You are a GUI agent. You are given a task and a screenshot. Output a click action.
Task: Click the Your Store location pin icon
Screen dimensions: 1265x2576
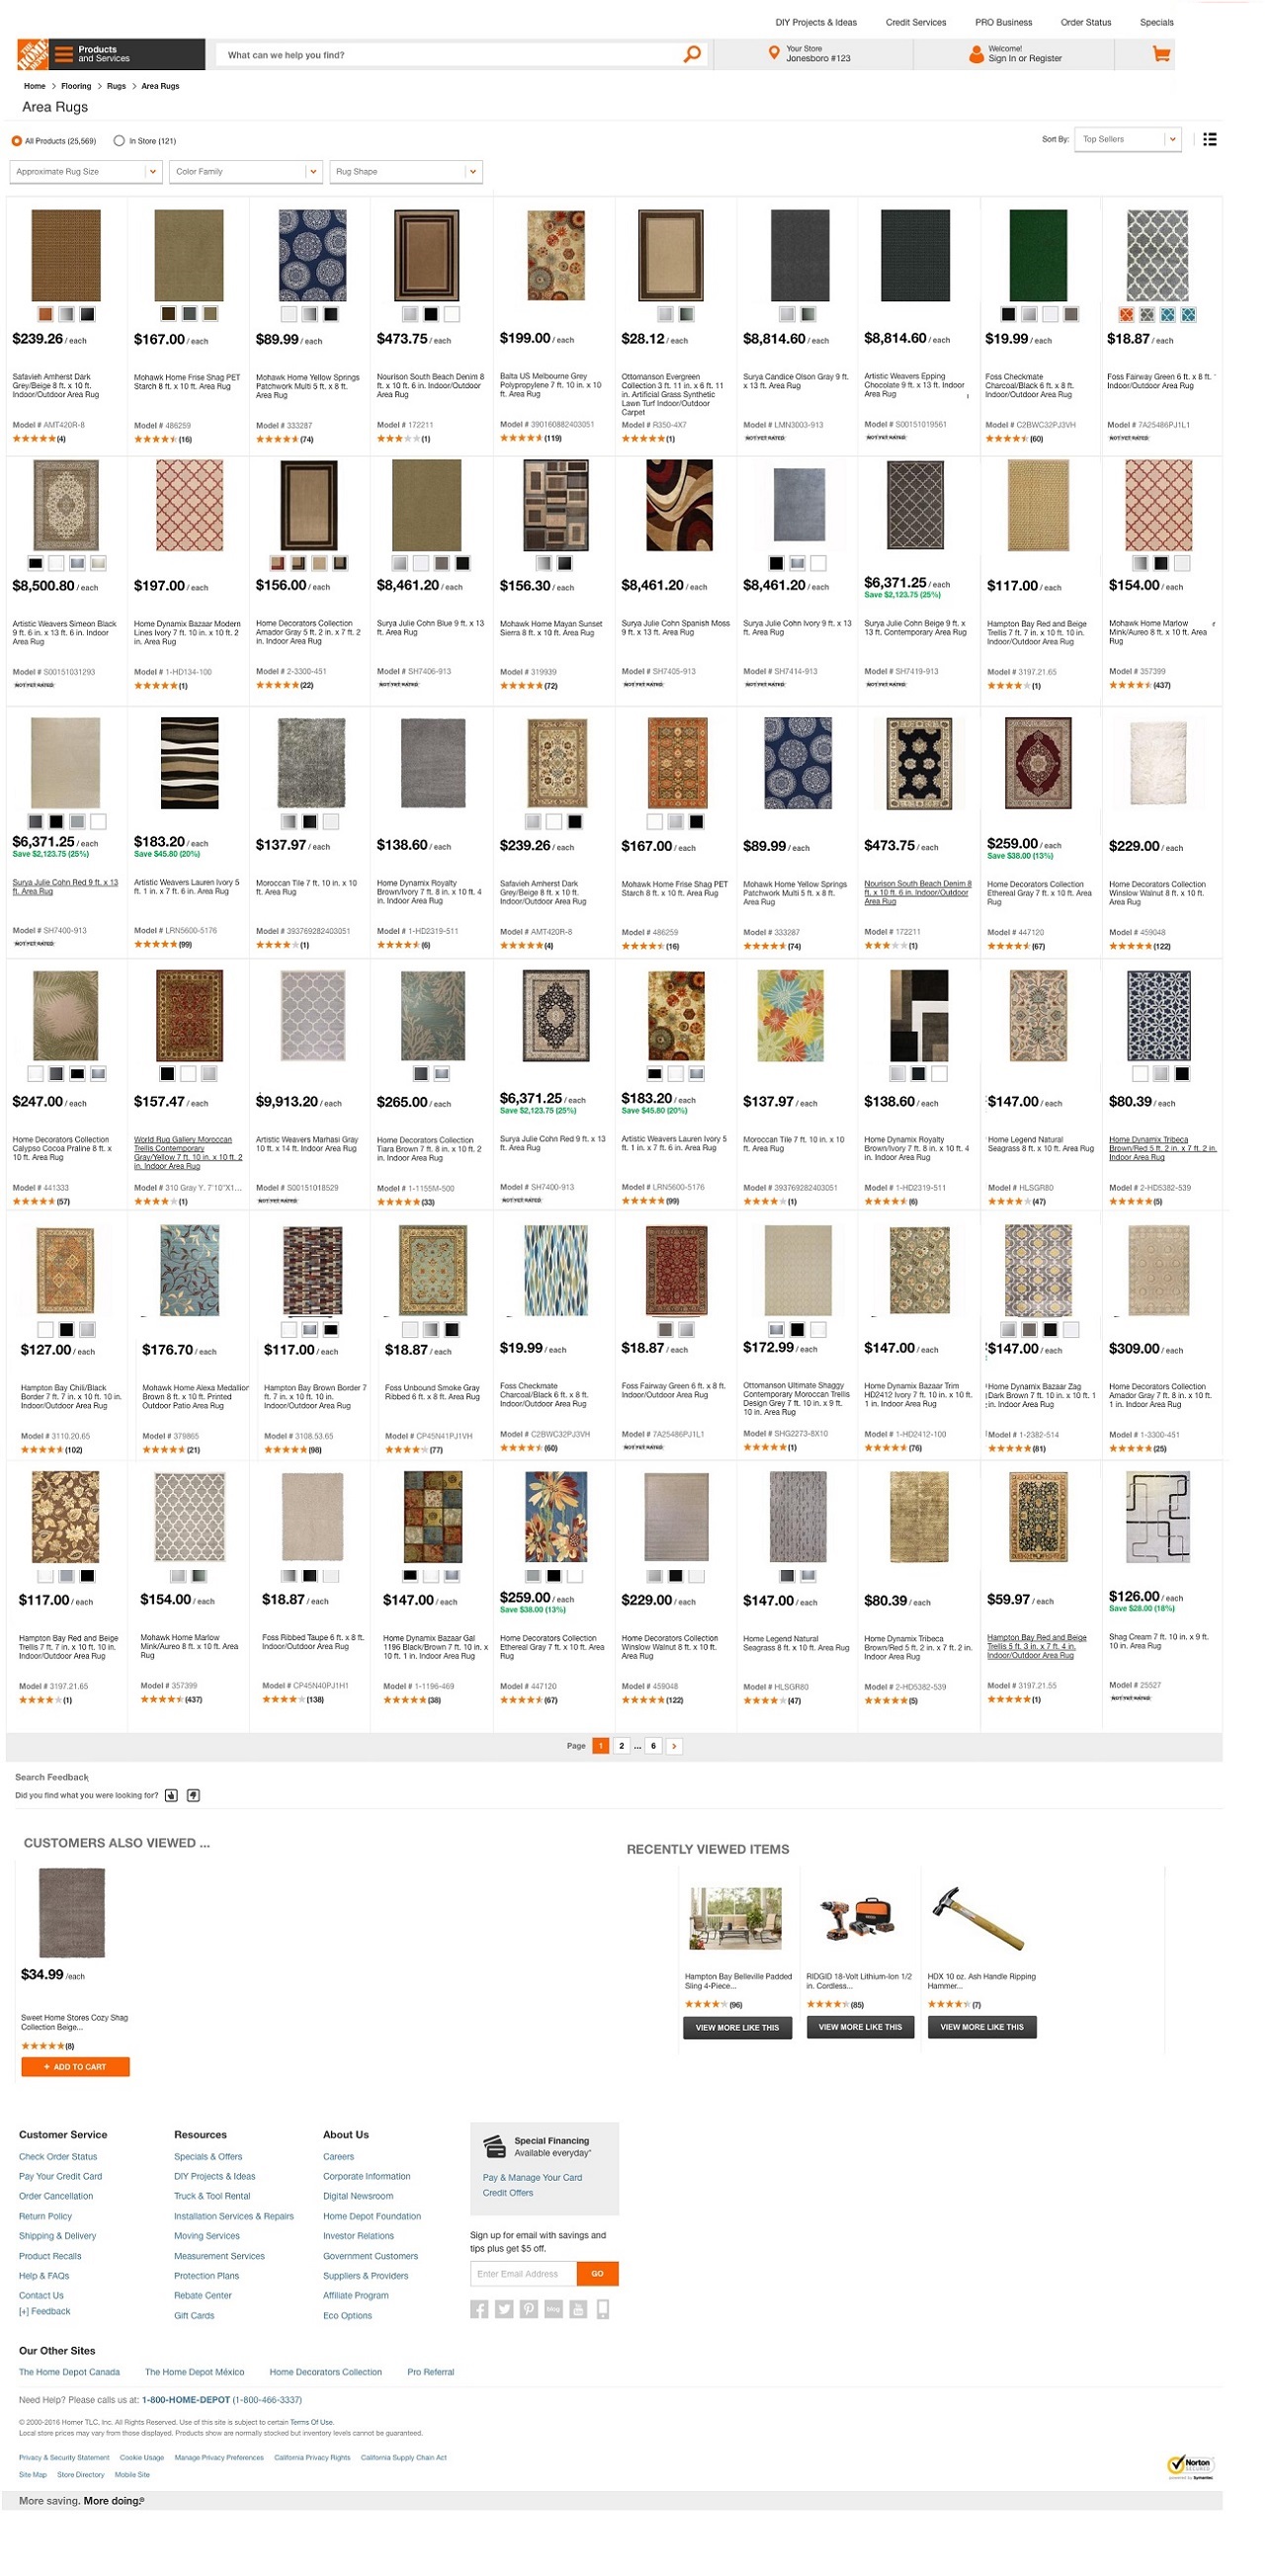tap(773, 53)
